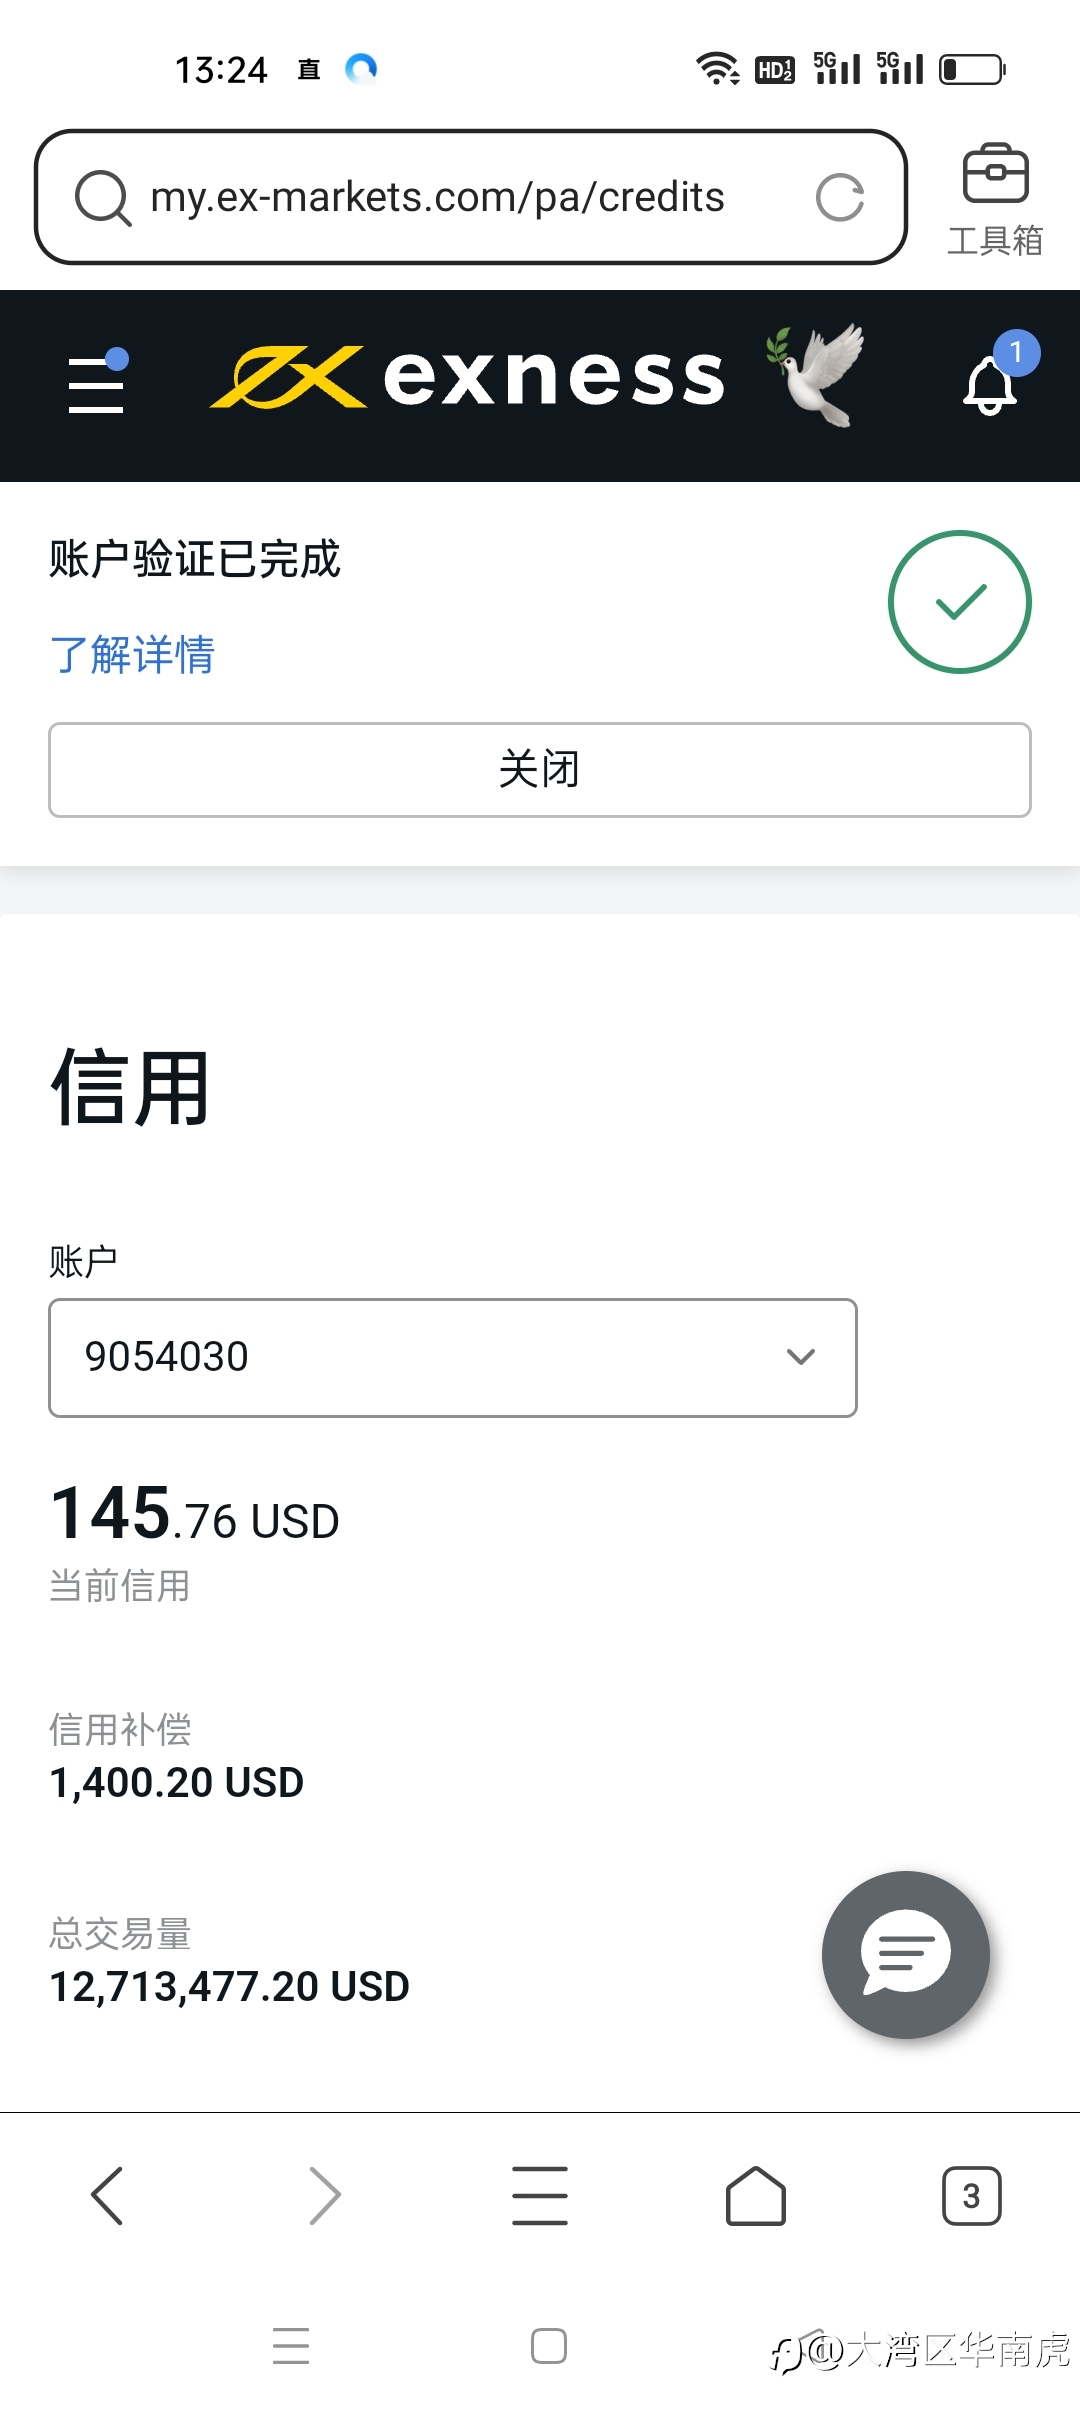Viewport: 1080px width, 2412px height.
Task: Go to browser home page
Action: pyautogui.click(x=756, y=2196)
